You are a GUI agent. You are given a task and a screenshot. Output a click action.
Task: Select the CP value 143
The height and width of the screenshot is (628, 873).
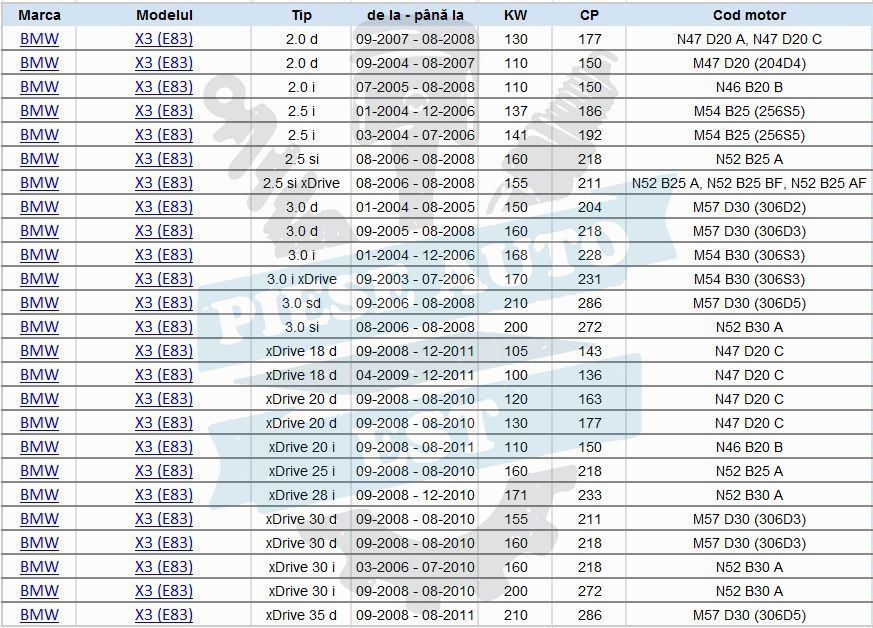(589, 351)
